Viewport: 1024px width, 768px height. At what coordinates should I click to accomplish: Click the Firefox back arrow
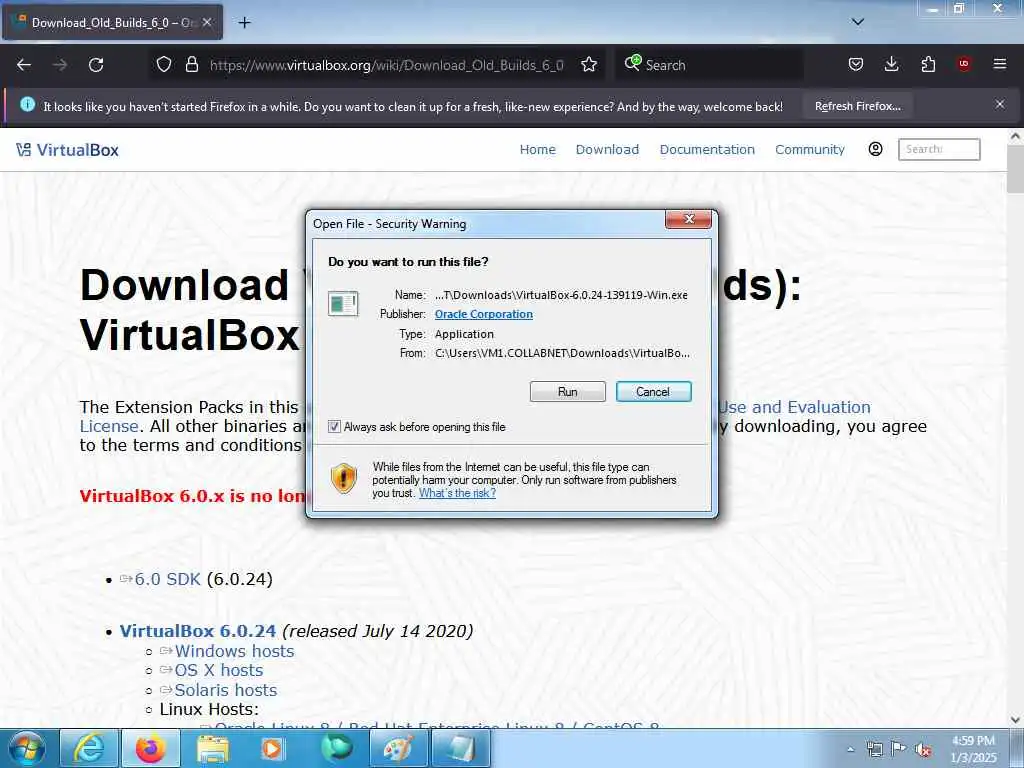pos(24,65)
